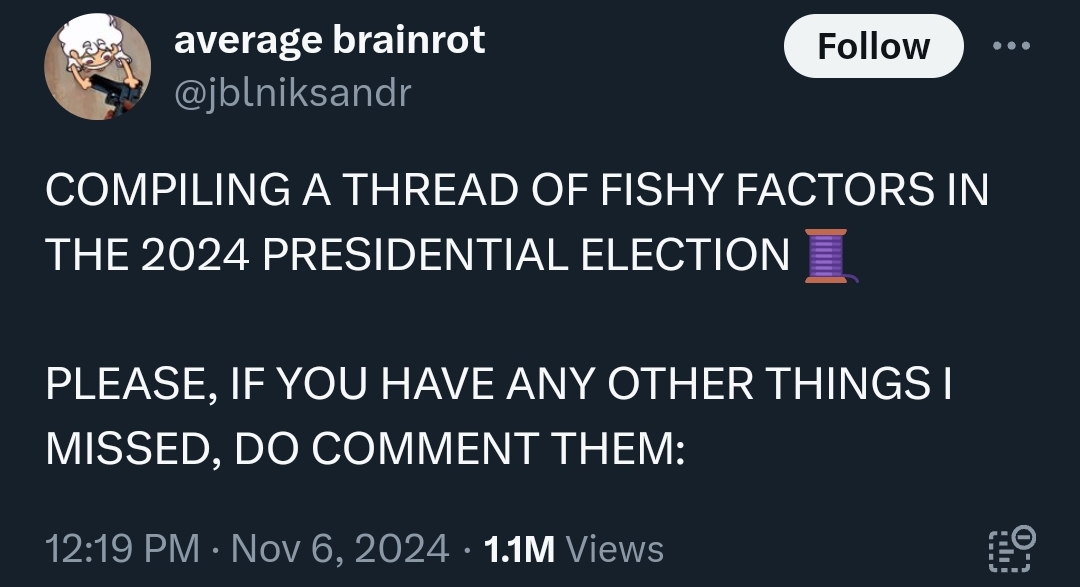1080x587 pixels.
Task: Click the line starting "COMPILING A THREAD"
Action: point(516,191)
